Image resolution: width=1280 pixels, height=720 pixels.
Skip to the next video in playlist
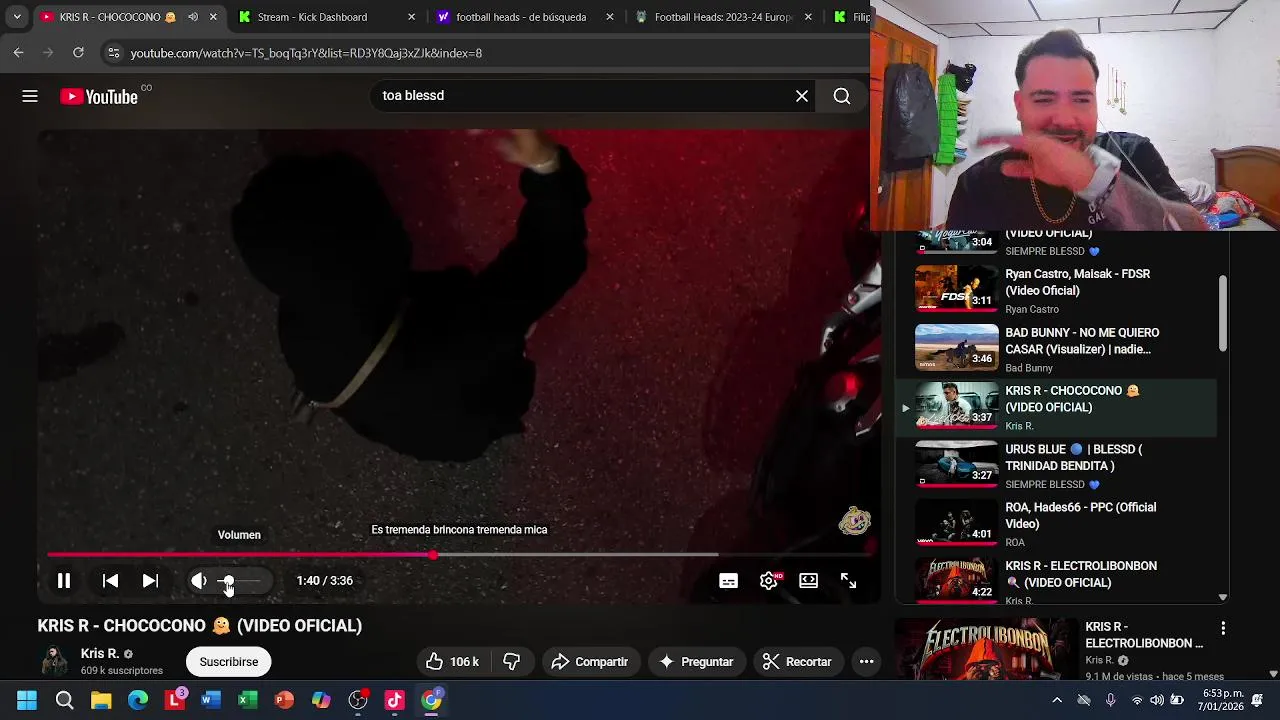pos(150,580)
